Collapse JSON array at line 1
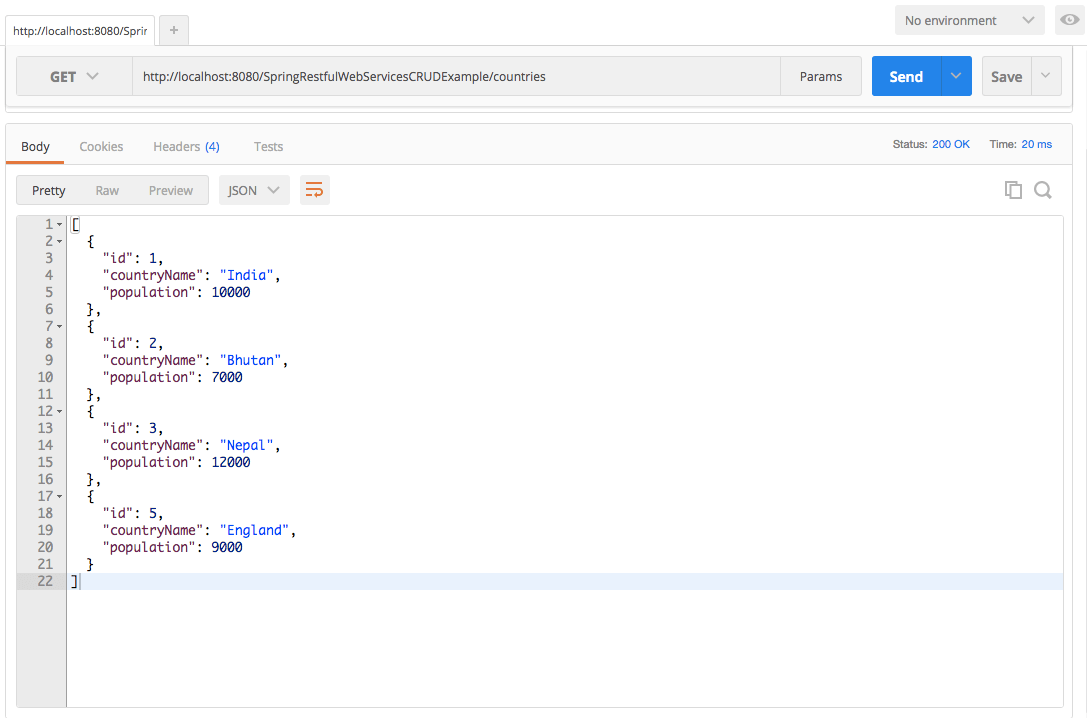The image size is (1087, 718). [x=59, y=224]
